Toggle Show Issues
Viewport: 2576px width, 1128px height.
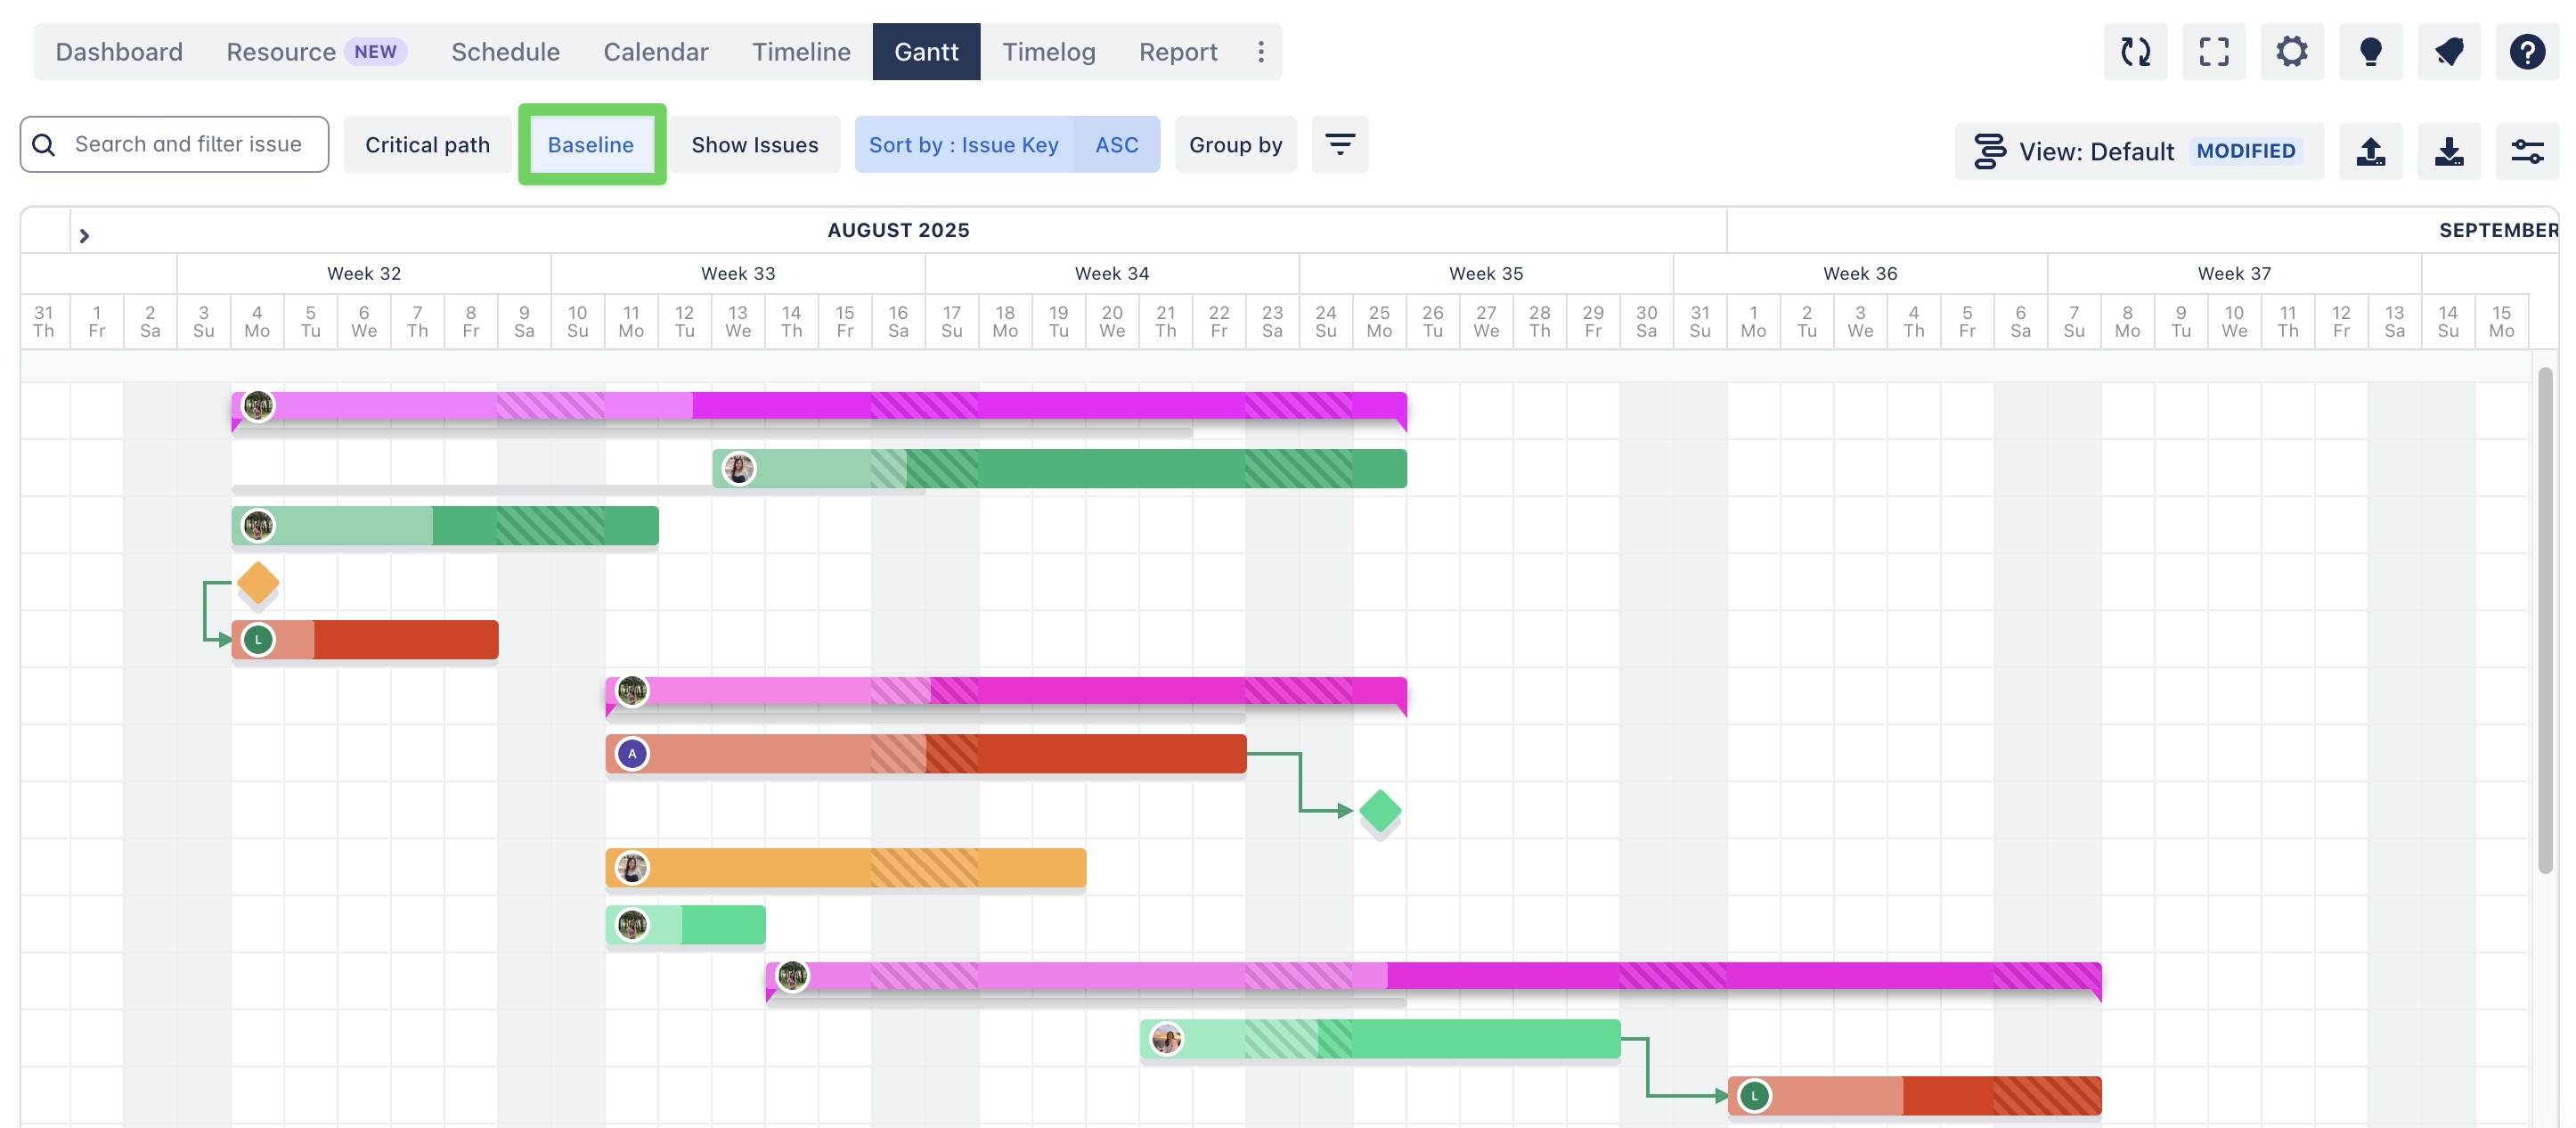tap(755, 144)
